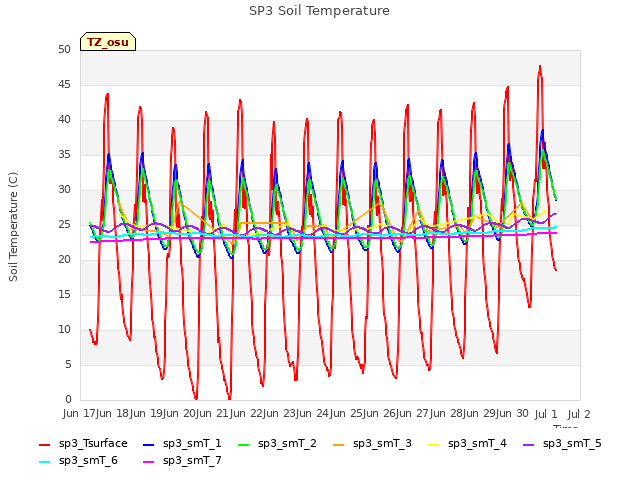Click the highest red peak near Jul 1
Viewport: 640px width, 480px height.
pos(540,66)
